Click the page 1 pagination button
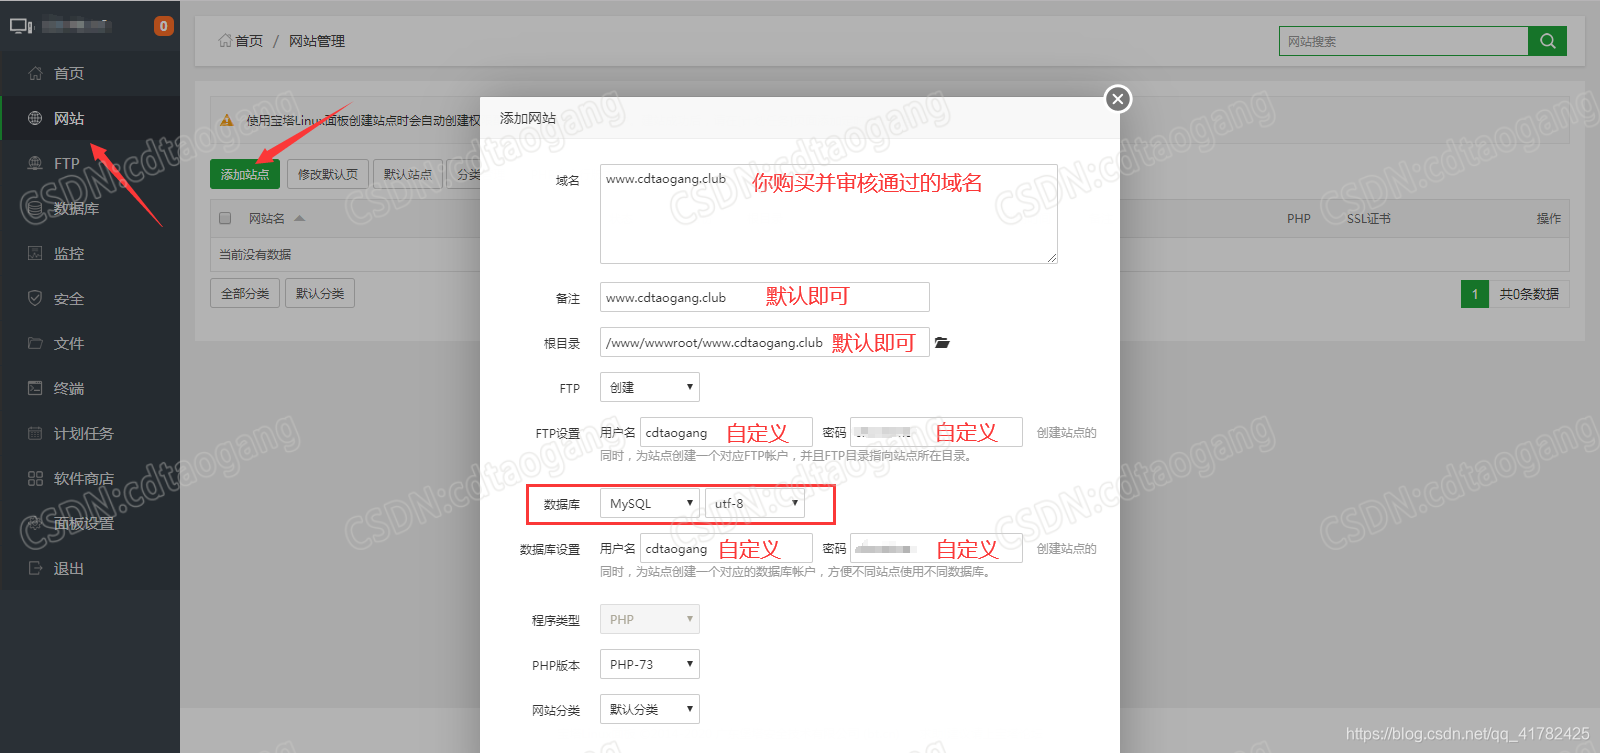The width and height of the screenshot is (1600, 753). [1475, 294]
